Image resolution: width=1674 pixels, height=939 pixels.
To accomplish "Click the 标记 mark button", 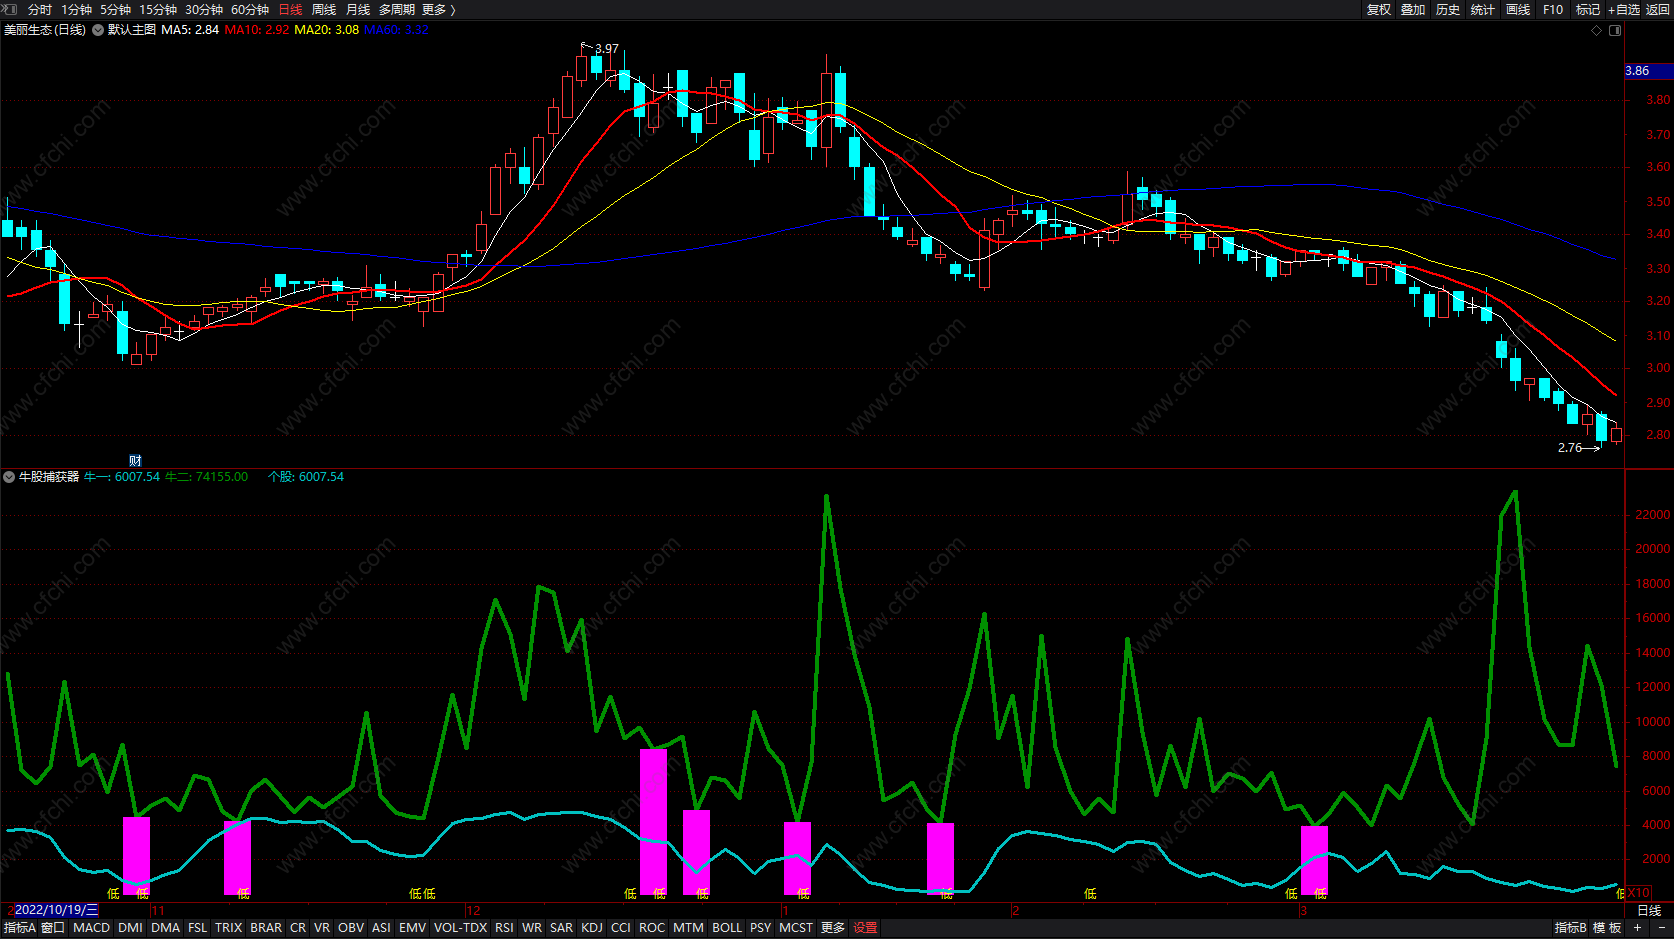I will (1588, 10).
